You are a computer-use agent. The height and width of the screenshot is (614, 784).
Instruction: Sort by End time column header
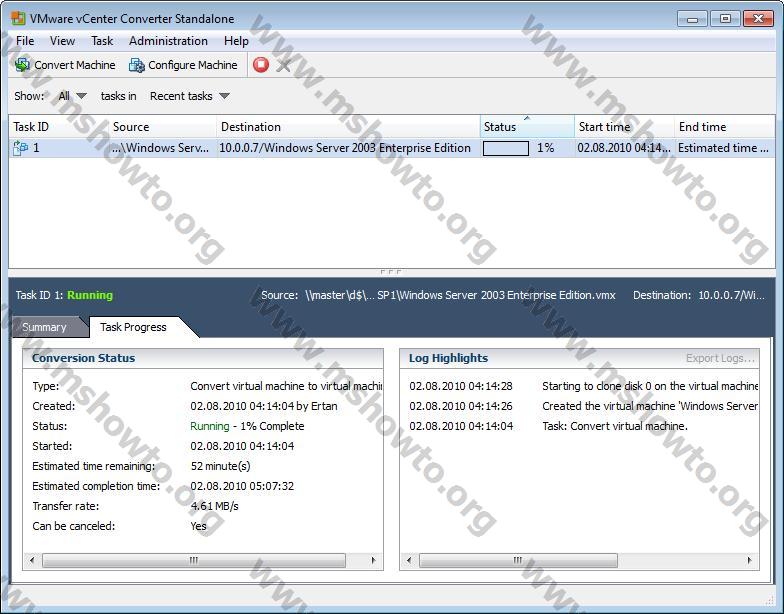pyautogui.click(x=724, y=127)
